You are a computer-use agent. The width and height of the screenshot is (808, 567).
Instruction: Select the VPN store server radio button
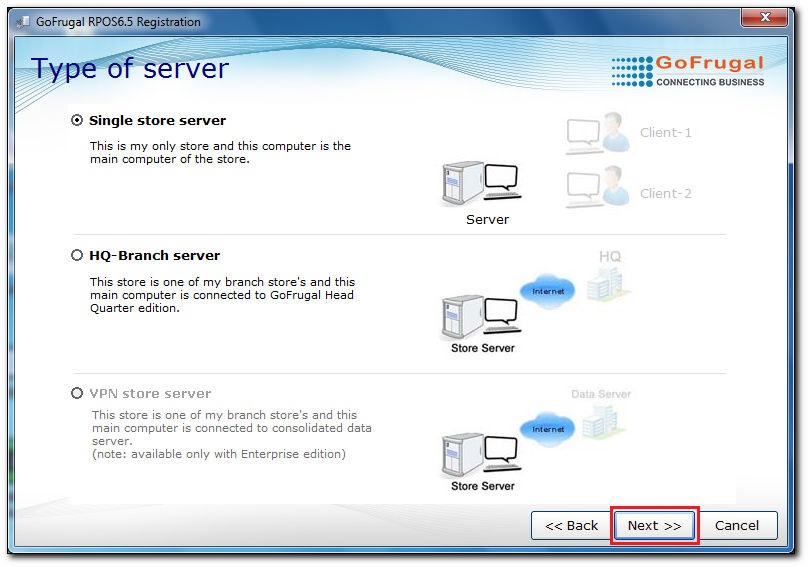[x=77, y=393]
